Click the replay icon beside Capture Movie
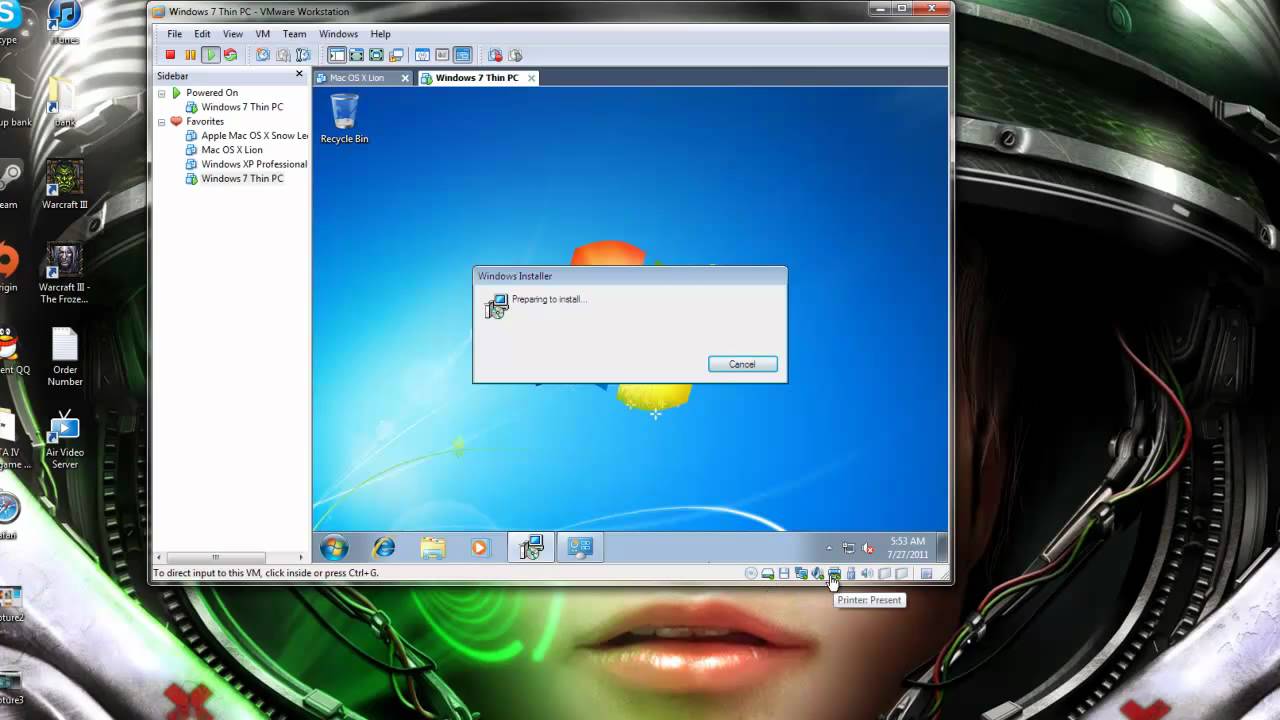Image resolution: width=1280 pixels, height=720 pixels. pos(515,55)
